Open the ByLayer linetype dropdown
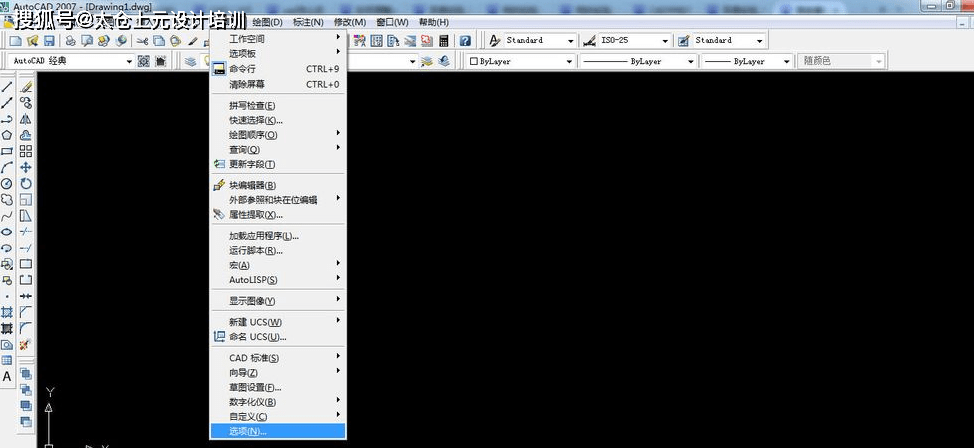This screenshot has width=974, height=448. (691, 62)
